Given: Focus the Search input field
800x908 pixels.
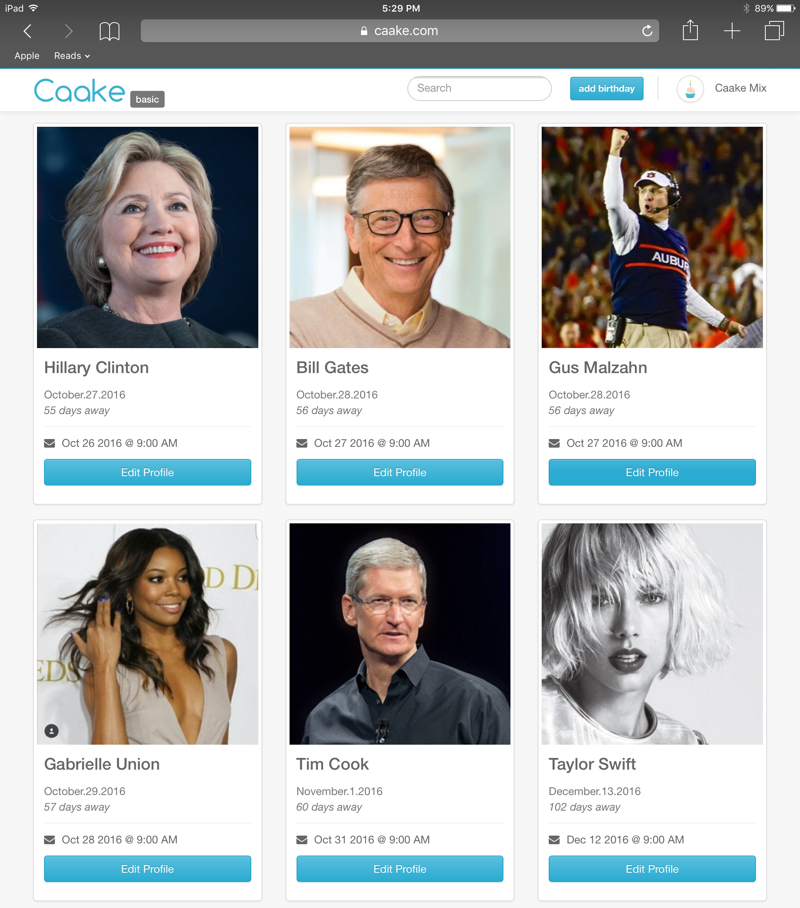Looking at the screenshot, I should (x=479, y=88).
